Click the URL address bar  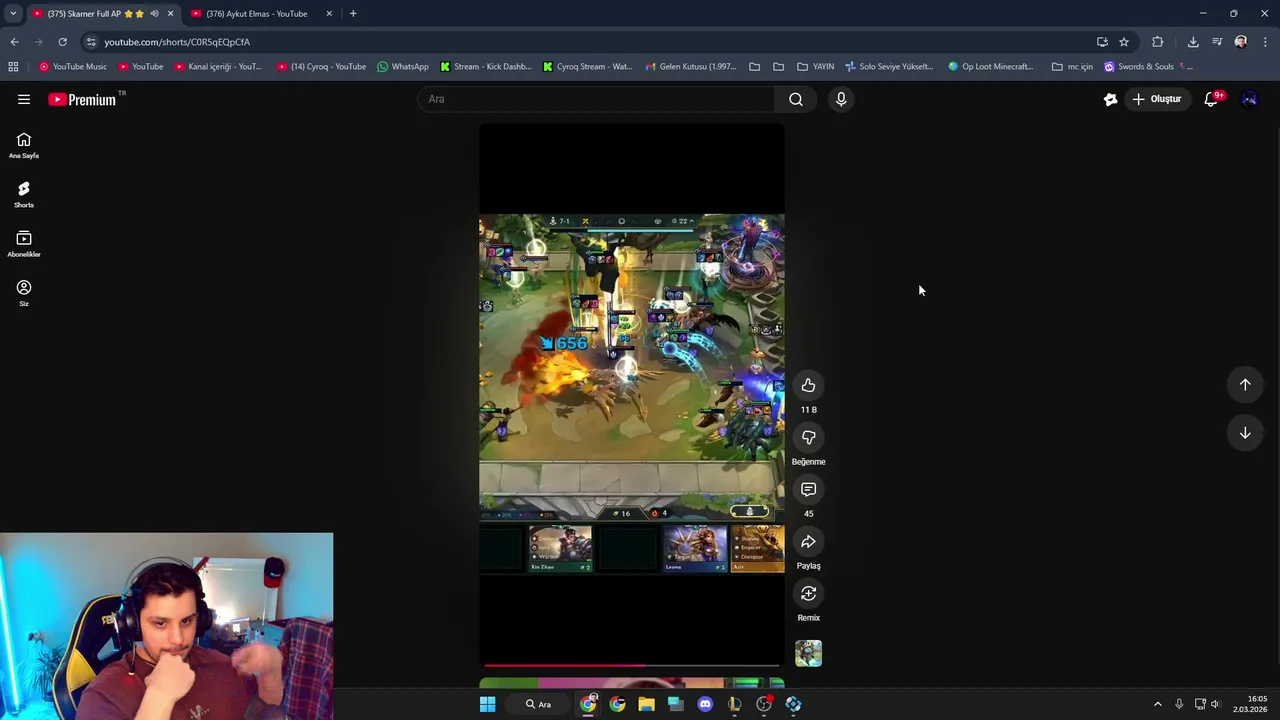point(590,42)
